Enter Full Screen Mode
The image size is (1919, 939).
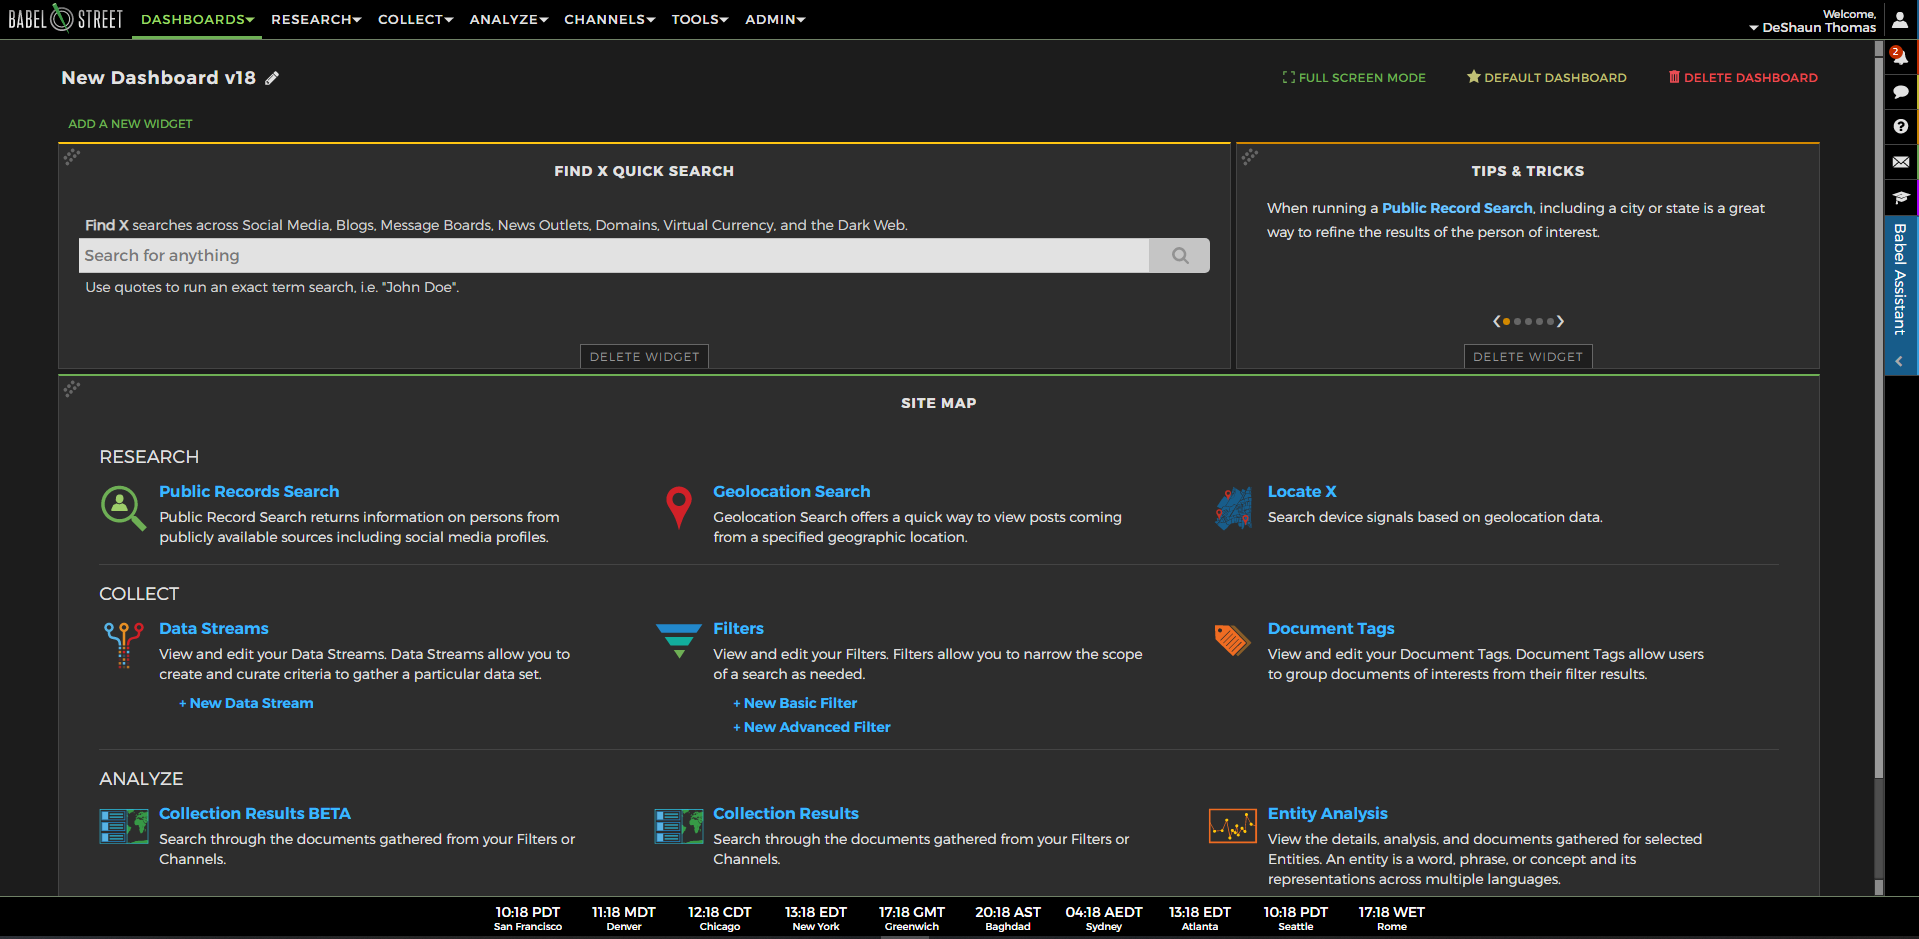pos(1354,77)
